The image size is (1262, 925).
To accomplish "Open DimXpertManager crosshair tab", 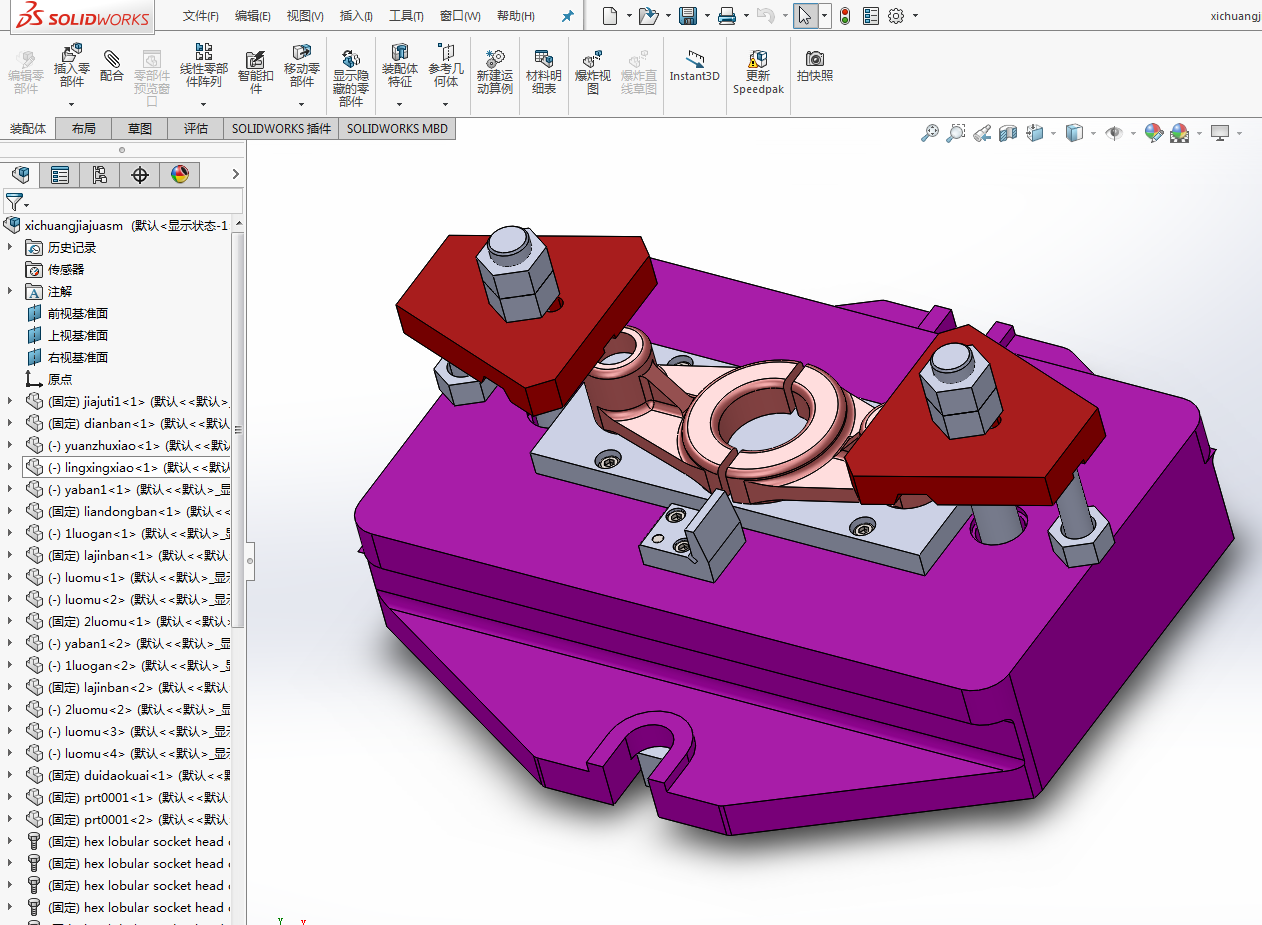I will (140, 175).
